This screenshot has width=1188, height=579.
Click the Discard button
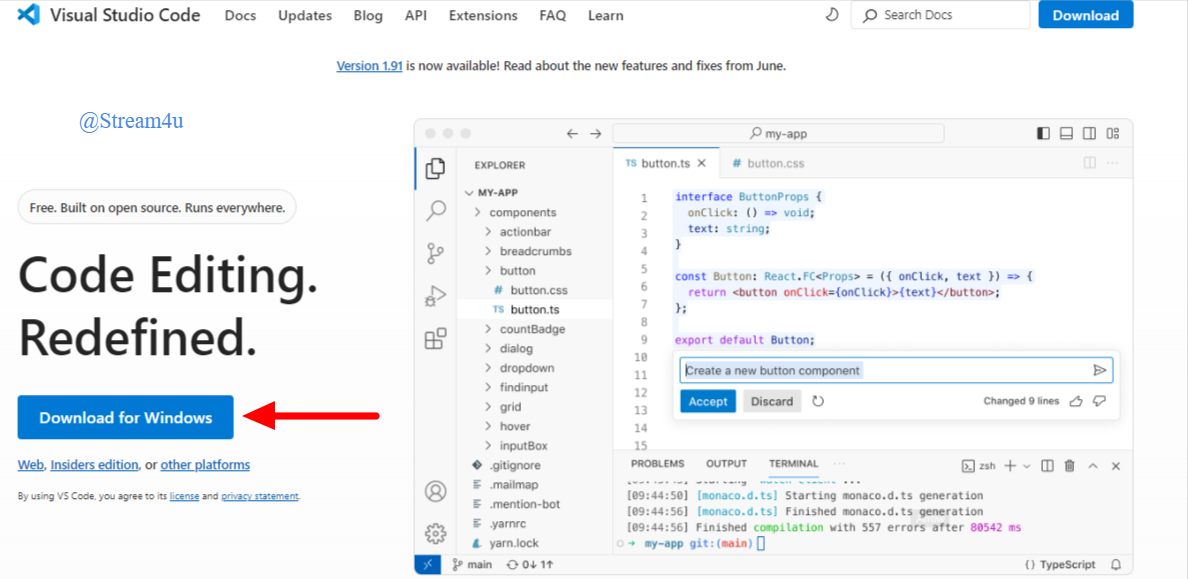tap(772, 402)
